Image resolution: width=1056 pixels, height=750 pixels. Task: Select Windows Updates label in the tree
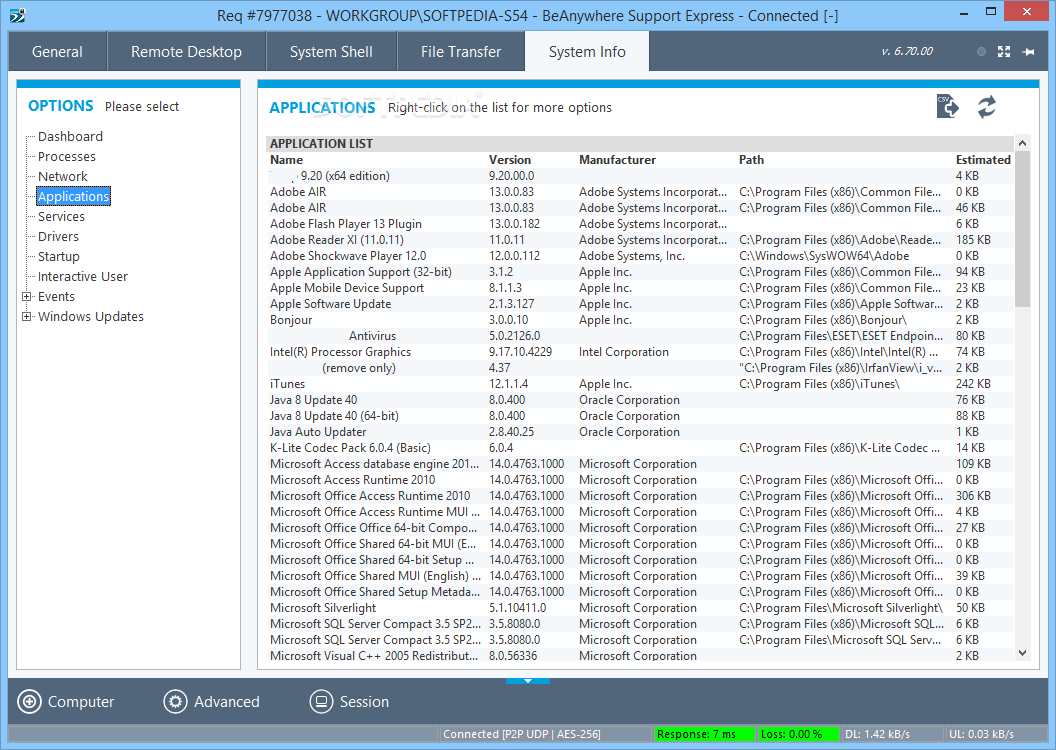pyautogui.click(x=91, y=316)
